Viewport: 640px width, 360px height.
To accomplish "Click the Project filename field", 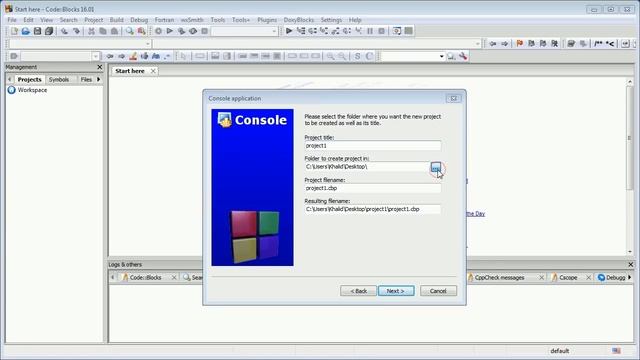I will coord(372,188).
